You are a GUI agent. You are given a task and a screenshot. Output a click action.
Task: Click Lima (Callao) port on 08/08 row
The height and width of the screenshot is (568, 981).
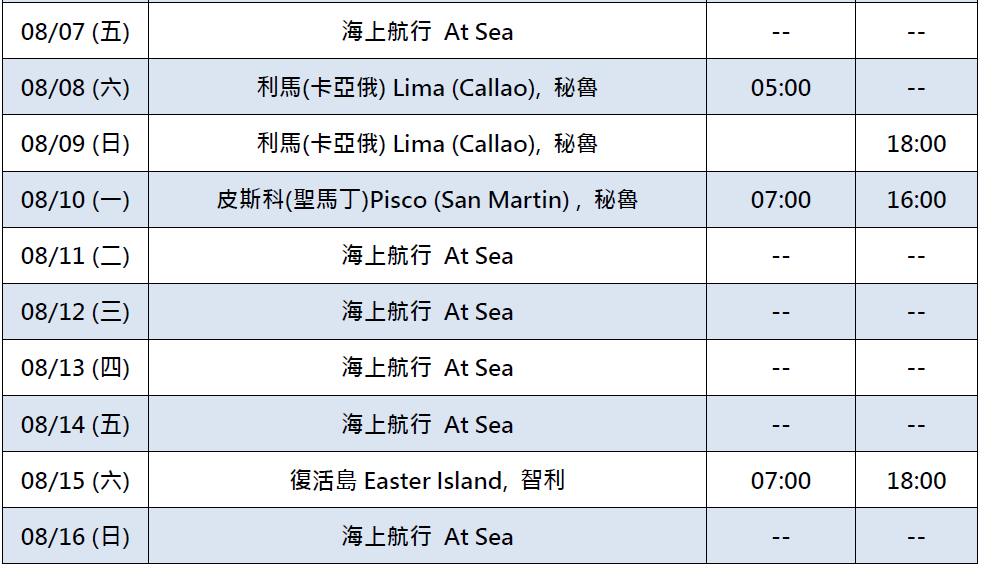pyautogui.click(x=427, y=88)
